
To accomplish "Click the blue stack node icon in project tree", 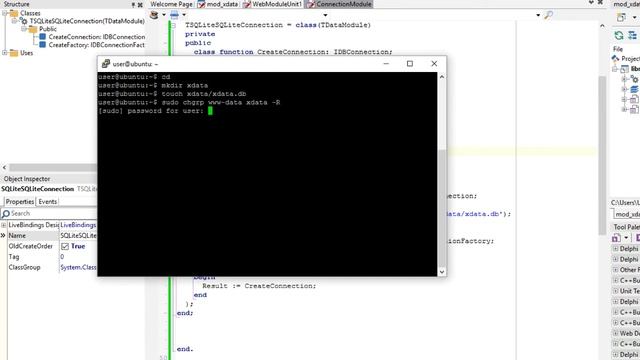I will click(x=634, y=89).
